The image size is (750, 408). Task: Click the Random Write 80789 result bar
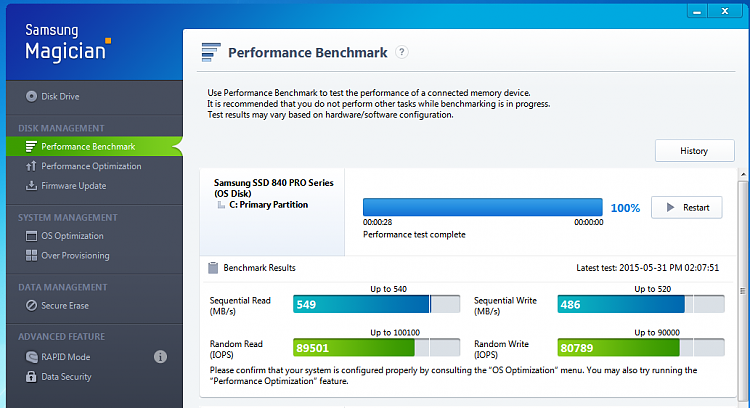tap(641, 348)
